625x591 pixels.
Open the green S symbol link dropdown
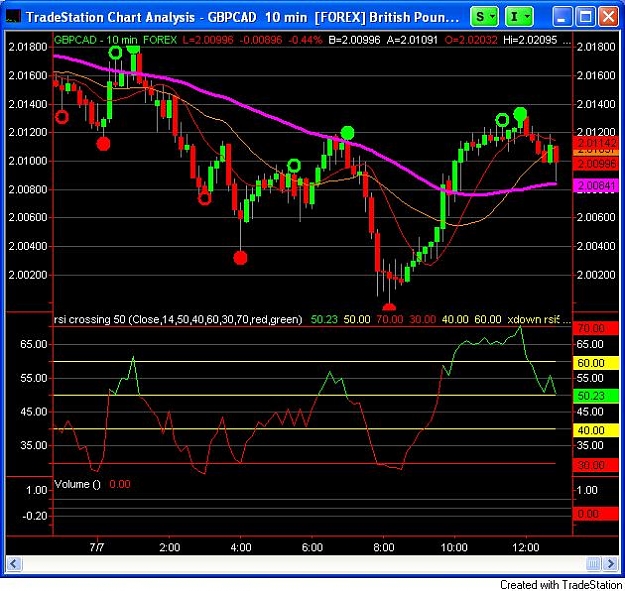coord(484,17)
